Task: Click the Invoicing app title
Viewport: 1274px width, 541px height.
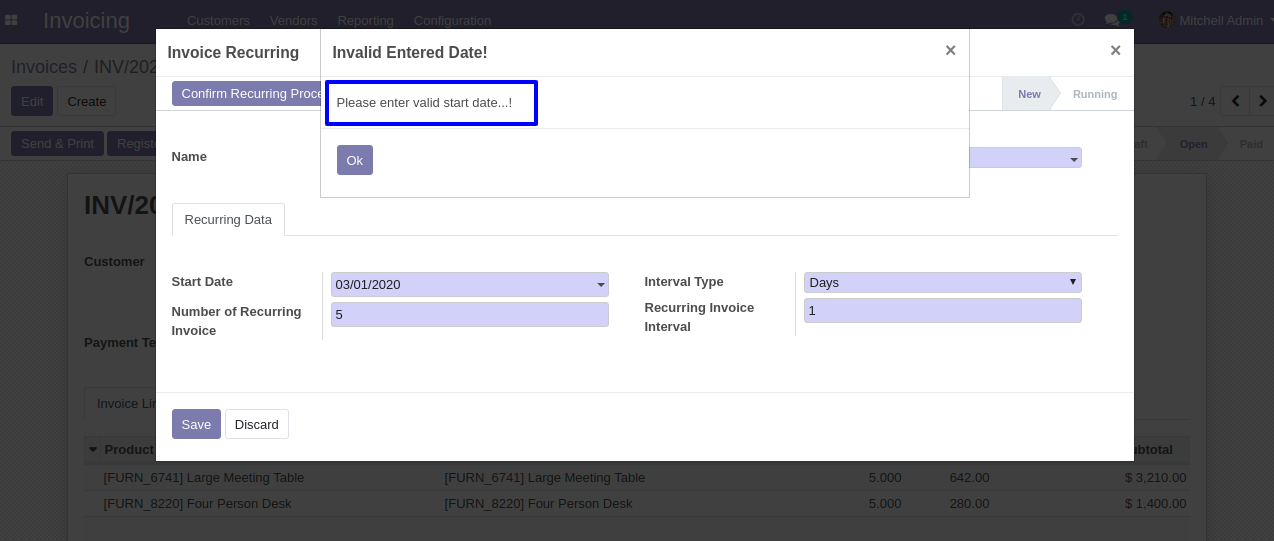Action: [86, 20]
